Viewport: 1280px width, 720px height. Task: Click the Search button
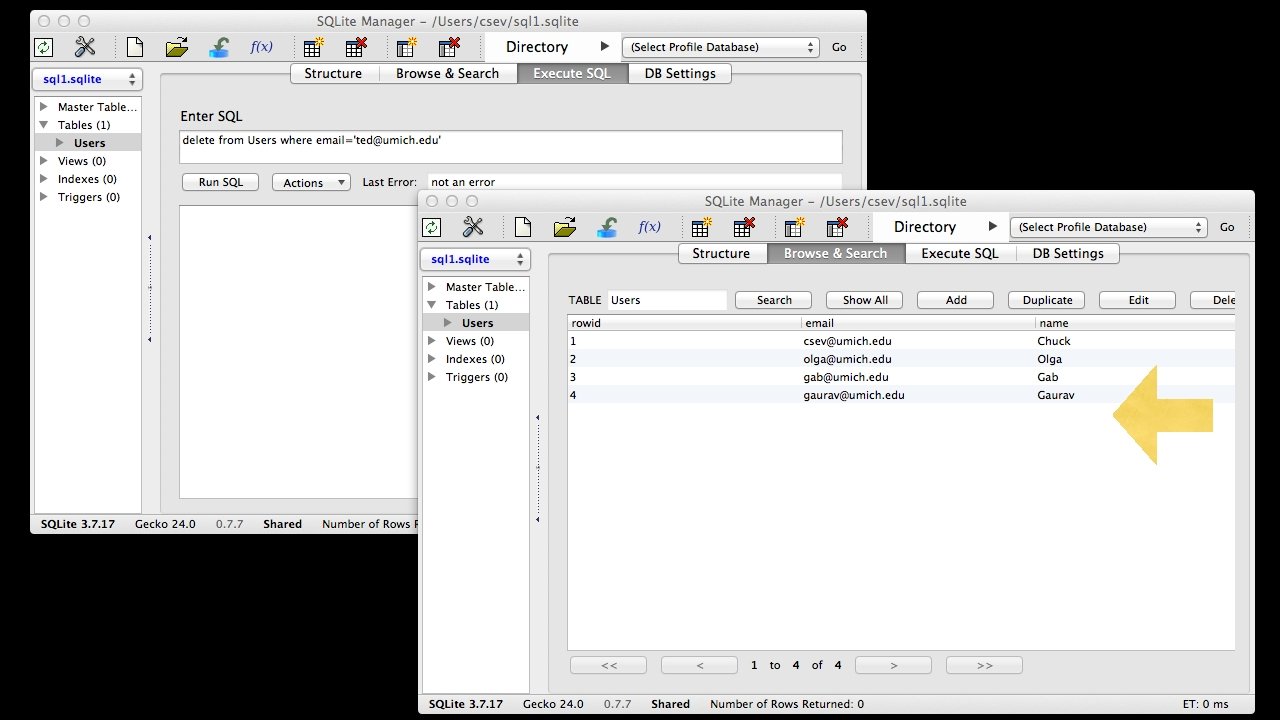click(774, 300)
